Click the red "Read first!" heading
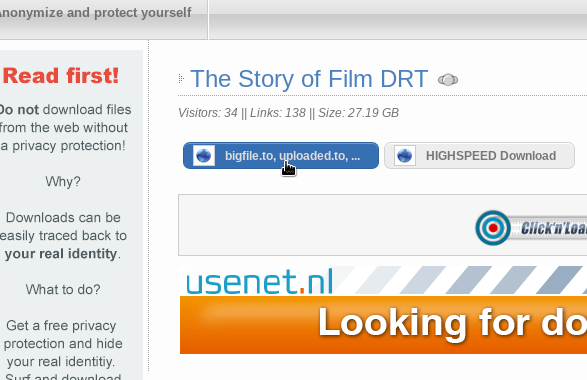 click(x=61, y=76)
